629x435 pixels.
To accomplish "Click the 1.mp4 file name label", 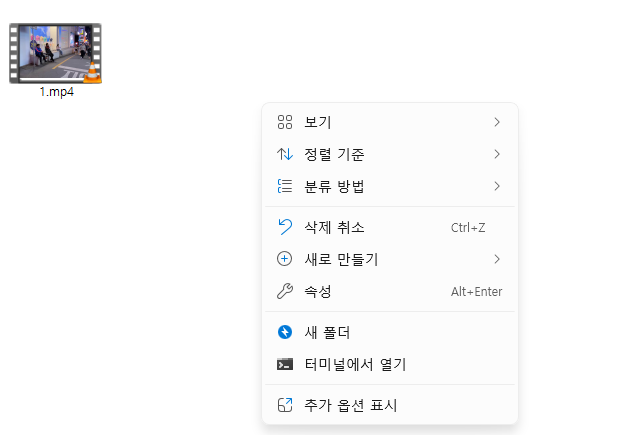I will point(57,92).
